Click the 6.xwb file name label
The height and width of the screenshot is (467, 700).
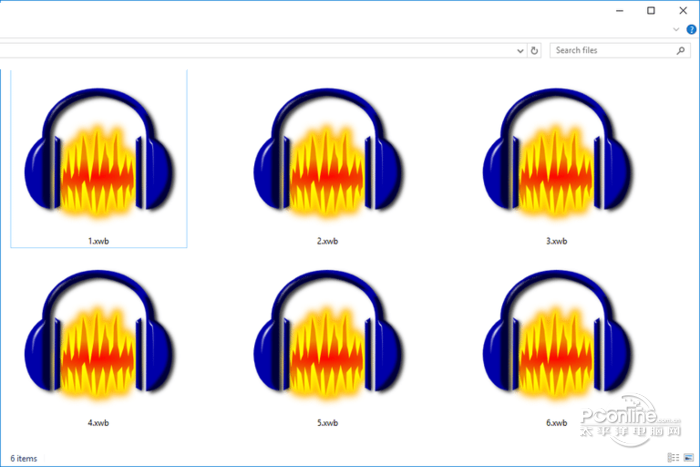coord(556,423)
